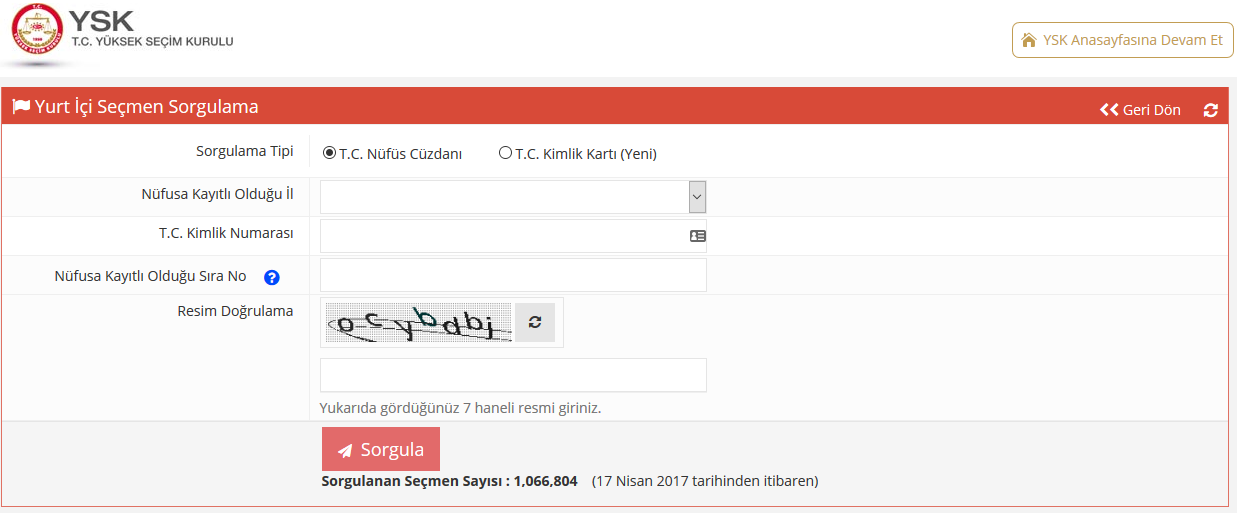Open the Nüfusa Kayıtlı Olduğu İl dropdown

point(513,197)
